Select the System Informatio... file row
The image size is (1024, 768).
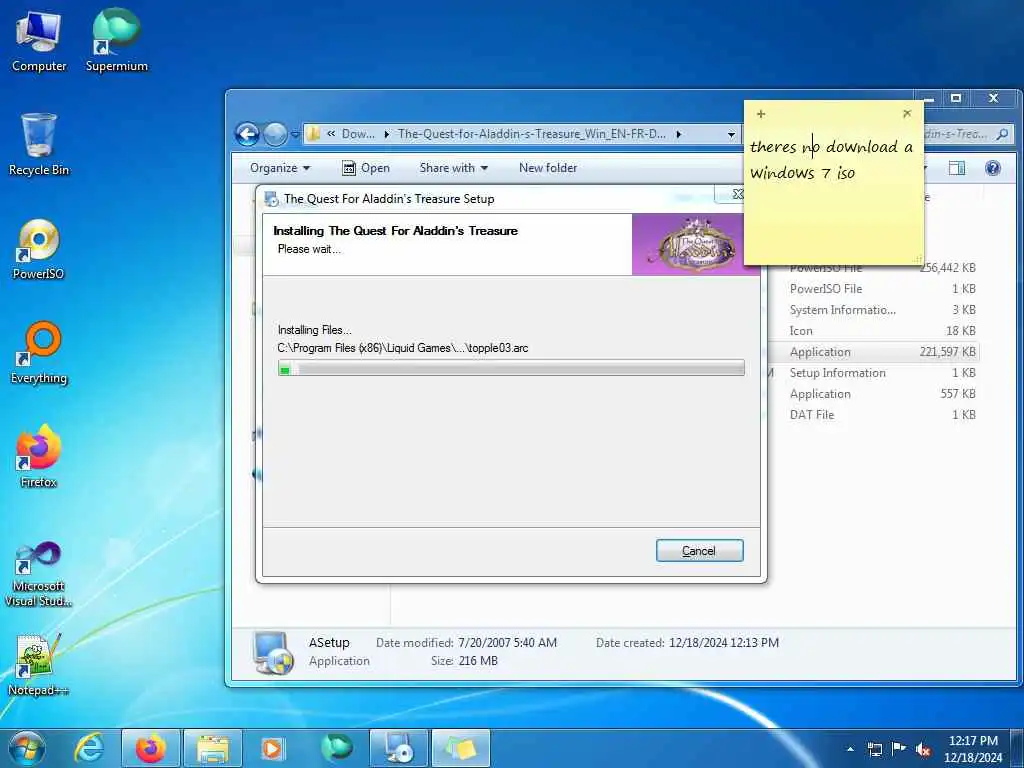click(x=875, y=310)
